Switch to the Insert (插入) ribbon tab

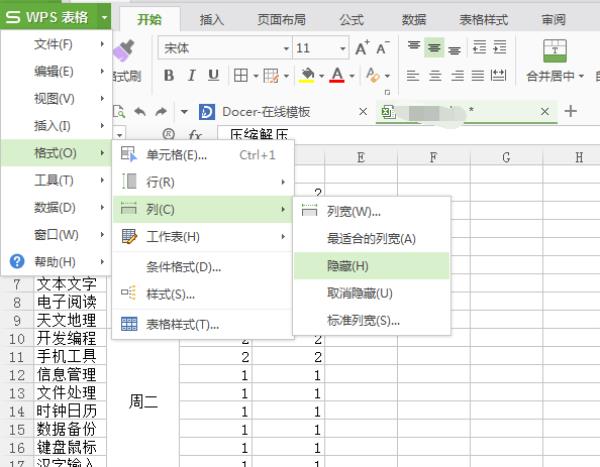point(211,18)
